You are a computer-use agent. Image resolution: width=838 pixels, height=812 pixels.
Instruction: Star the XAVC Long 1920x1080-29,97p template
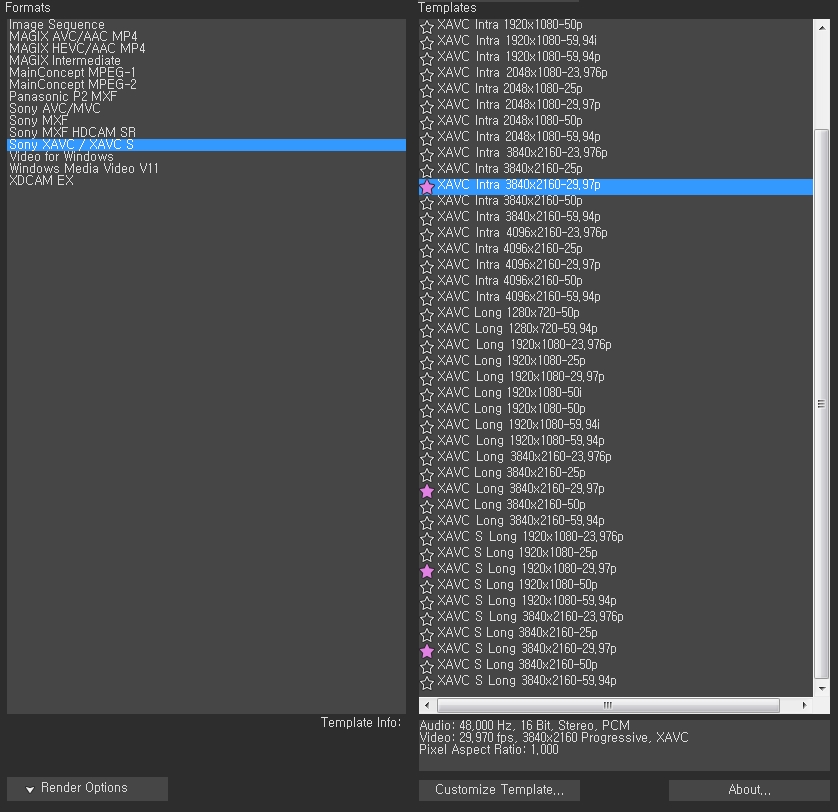(x=426, y=379)
